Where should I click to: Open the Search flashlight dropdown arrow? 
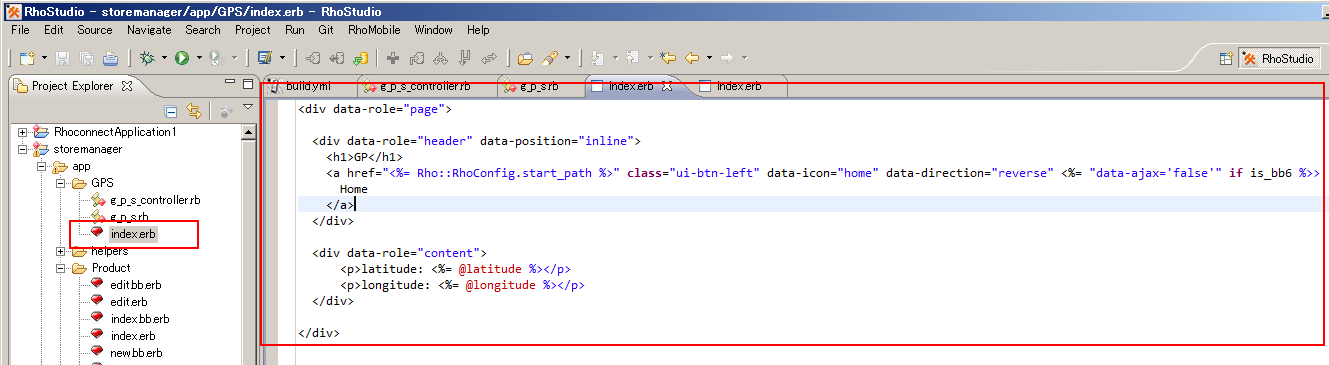point(567,58)
